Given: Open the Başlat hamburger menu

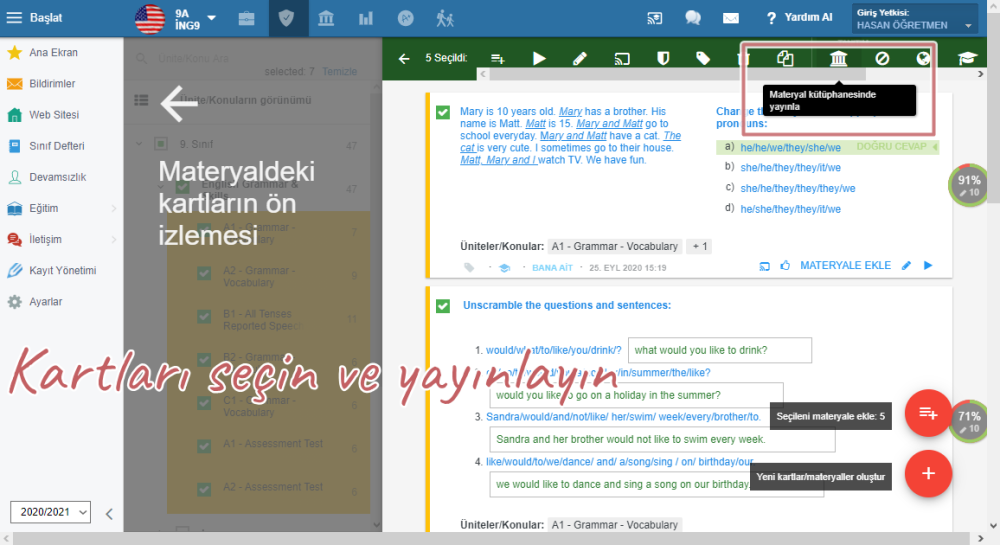Looking at the screenshot, I should [14, 18].
